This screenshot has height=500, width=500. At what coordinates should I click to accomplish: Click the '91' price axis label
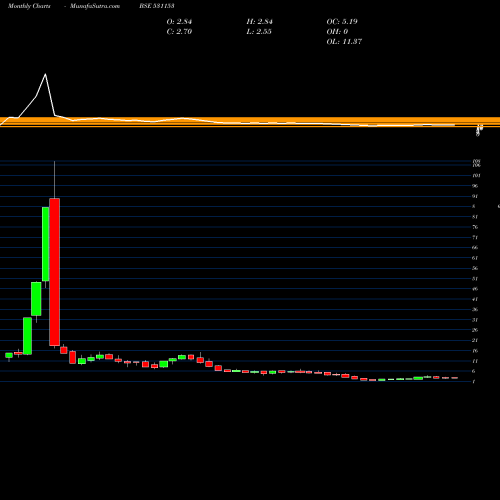coord(475,196)
